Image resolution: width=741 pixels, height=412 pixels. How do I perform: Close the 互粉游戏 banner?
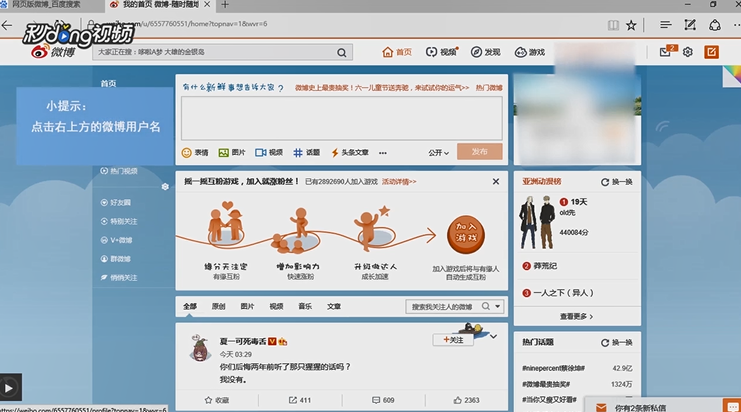496,181
